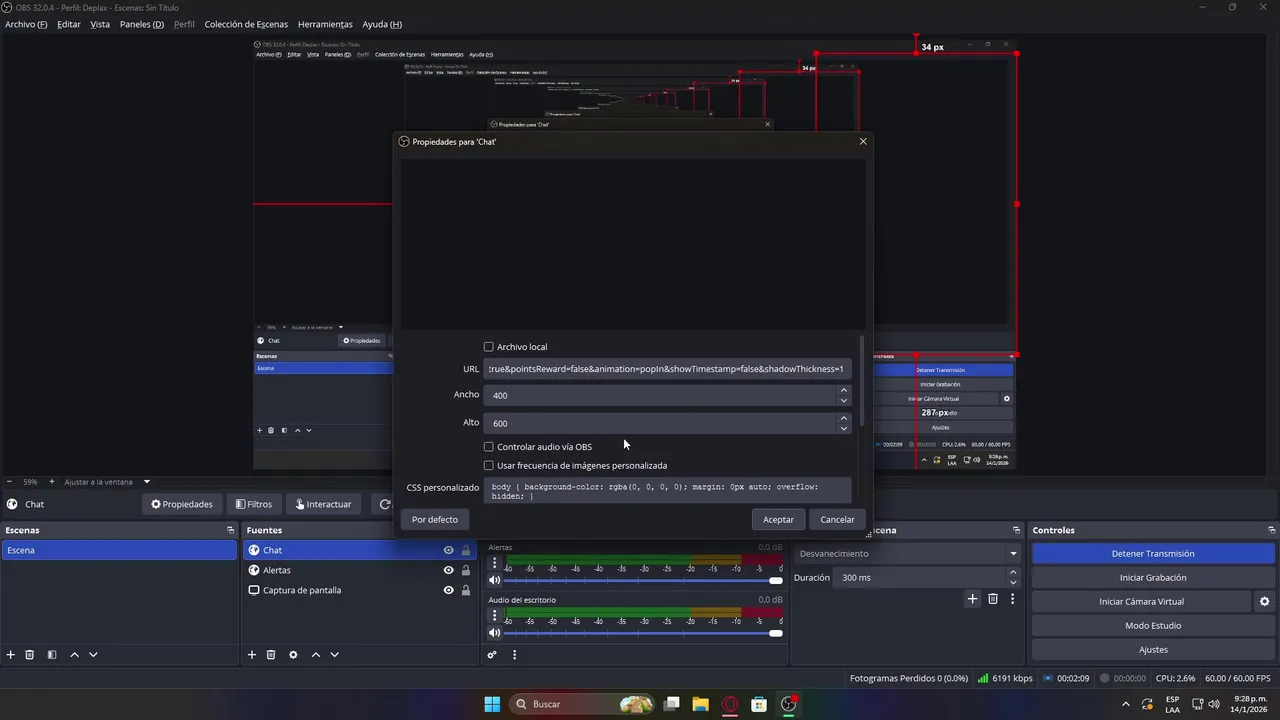This screenshot has height=720, width=1280.
Task: Unlock the Alertas source lock icon
Action: tap(466, 570)
